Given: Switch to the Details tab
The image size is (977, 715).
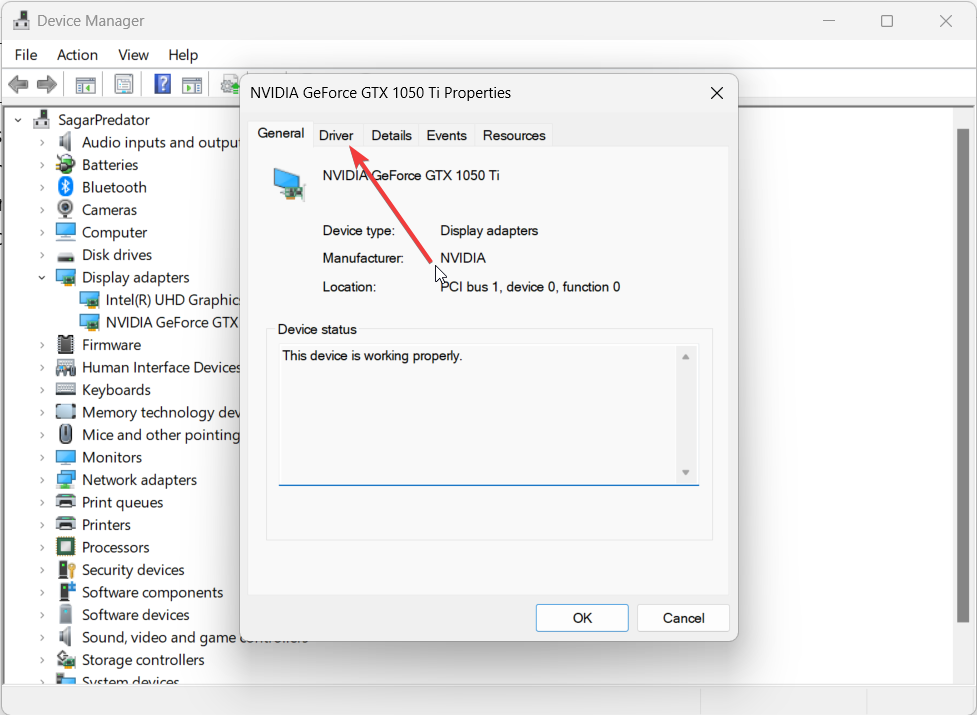Looking at the screenshot, I should (391, 135).
